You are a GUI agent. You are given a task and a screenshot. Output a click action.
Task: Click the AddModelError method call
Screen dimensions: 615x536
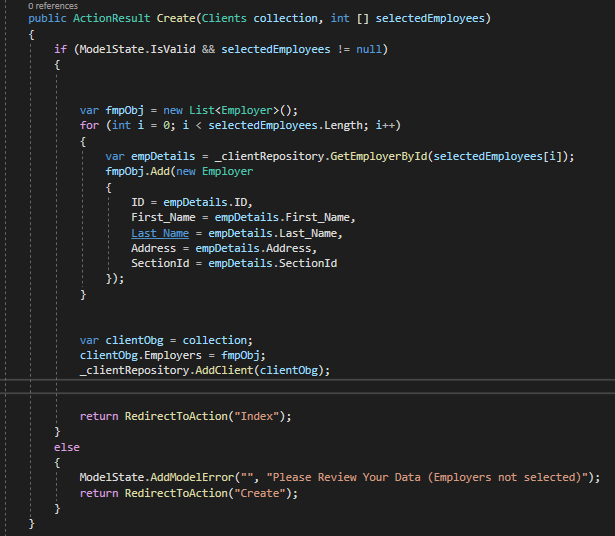click(192, 478)
